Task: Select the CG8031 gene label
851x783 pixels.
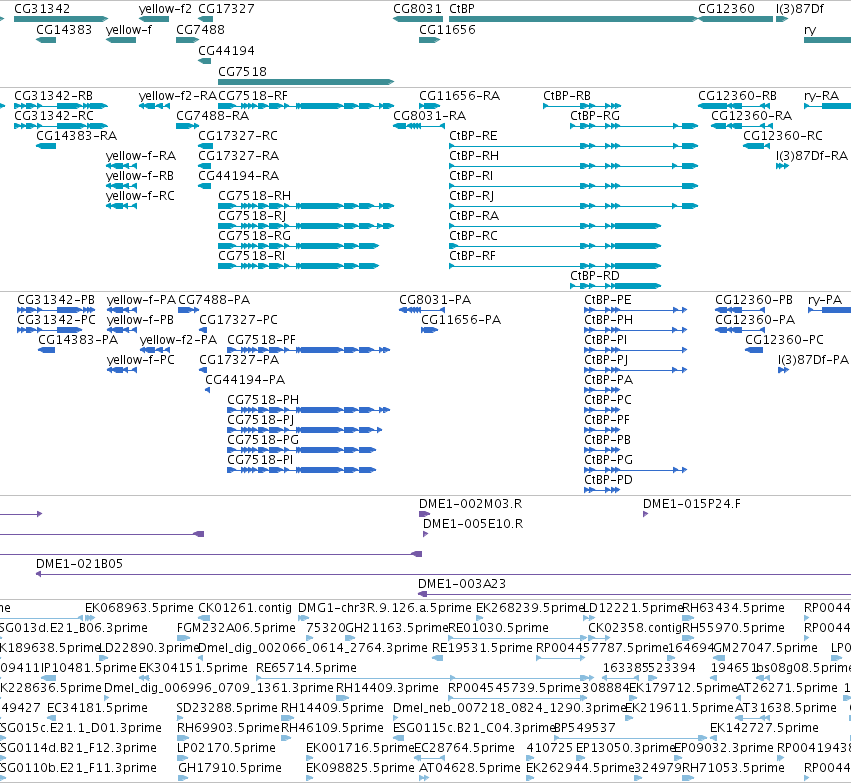Action: (417, 9)
